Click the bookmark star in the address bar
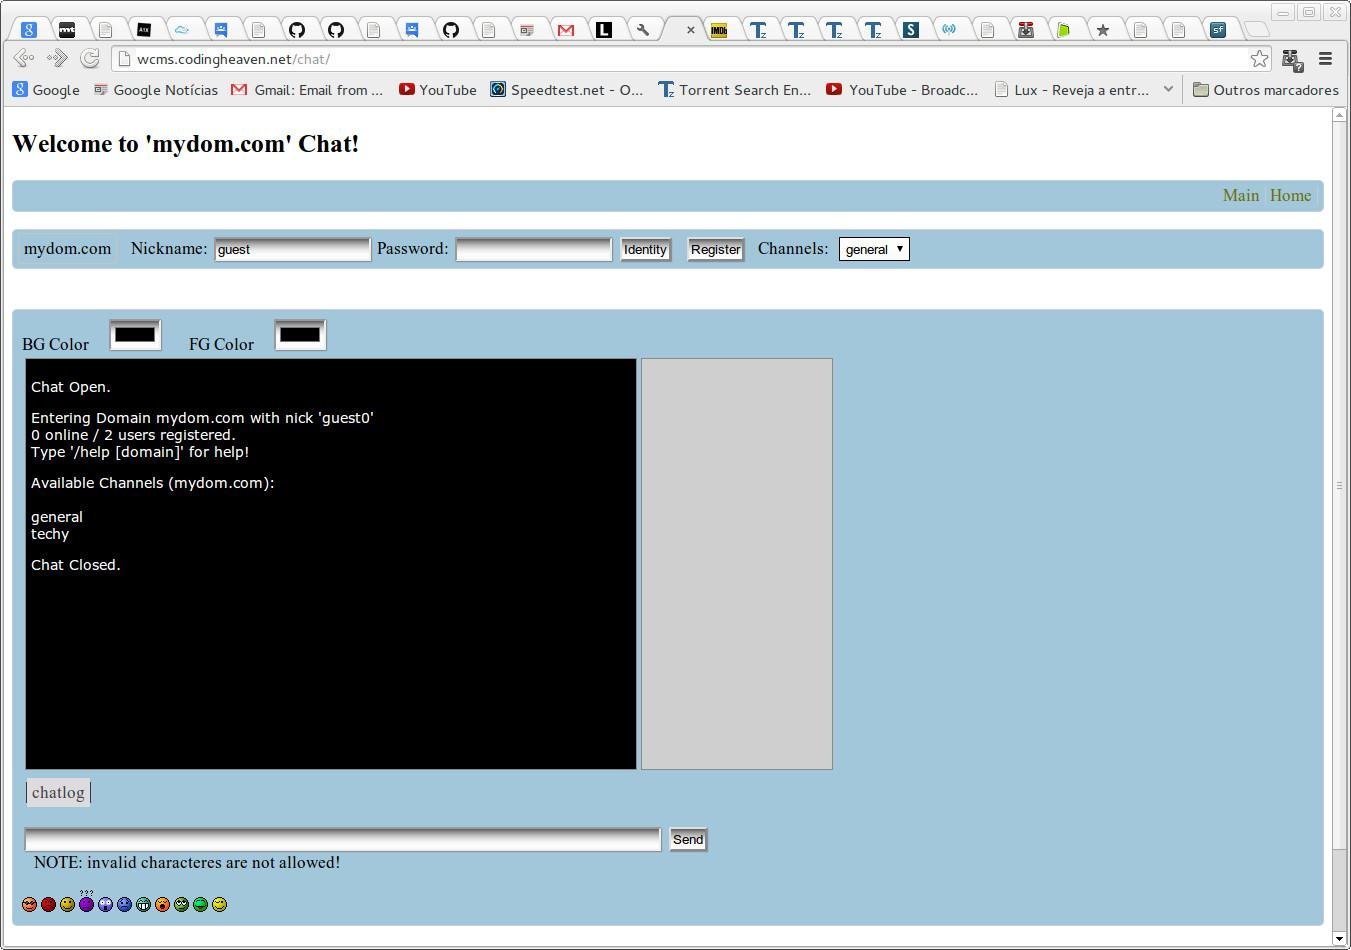1351x950 pixels. coord(1259,59)
